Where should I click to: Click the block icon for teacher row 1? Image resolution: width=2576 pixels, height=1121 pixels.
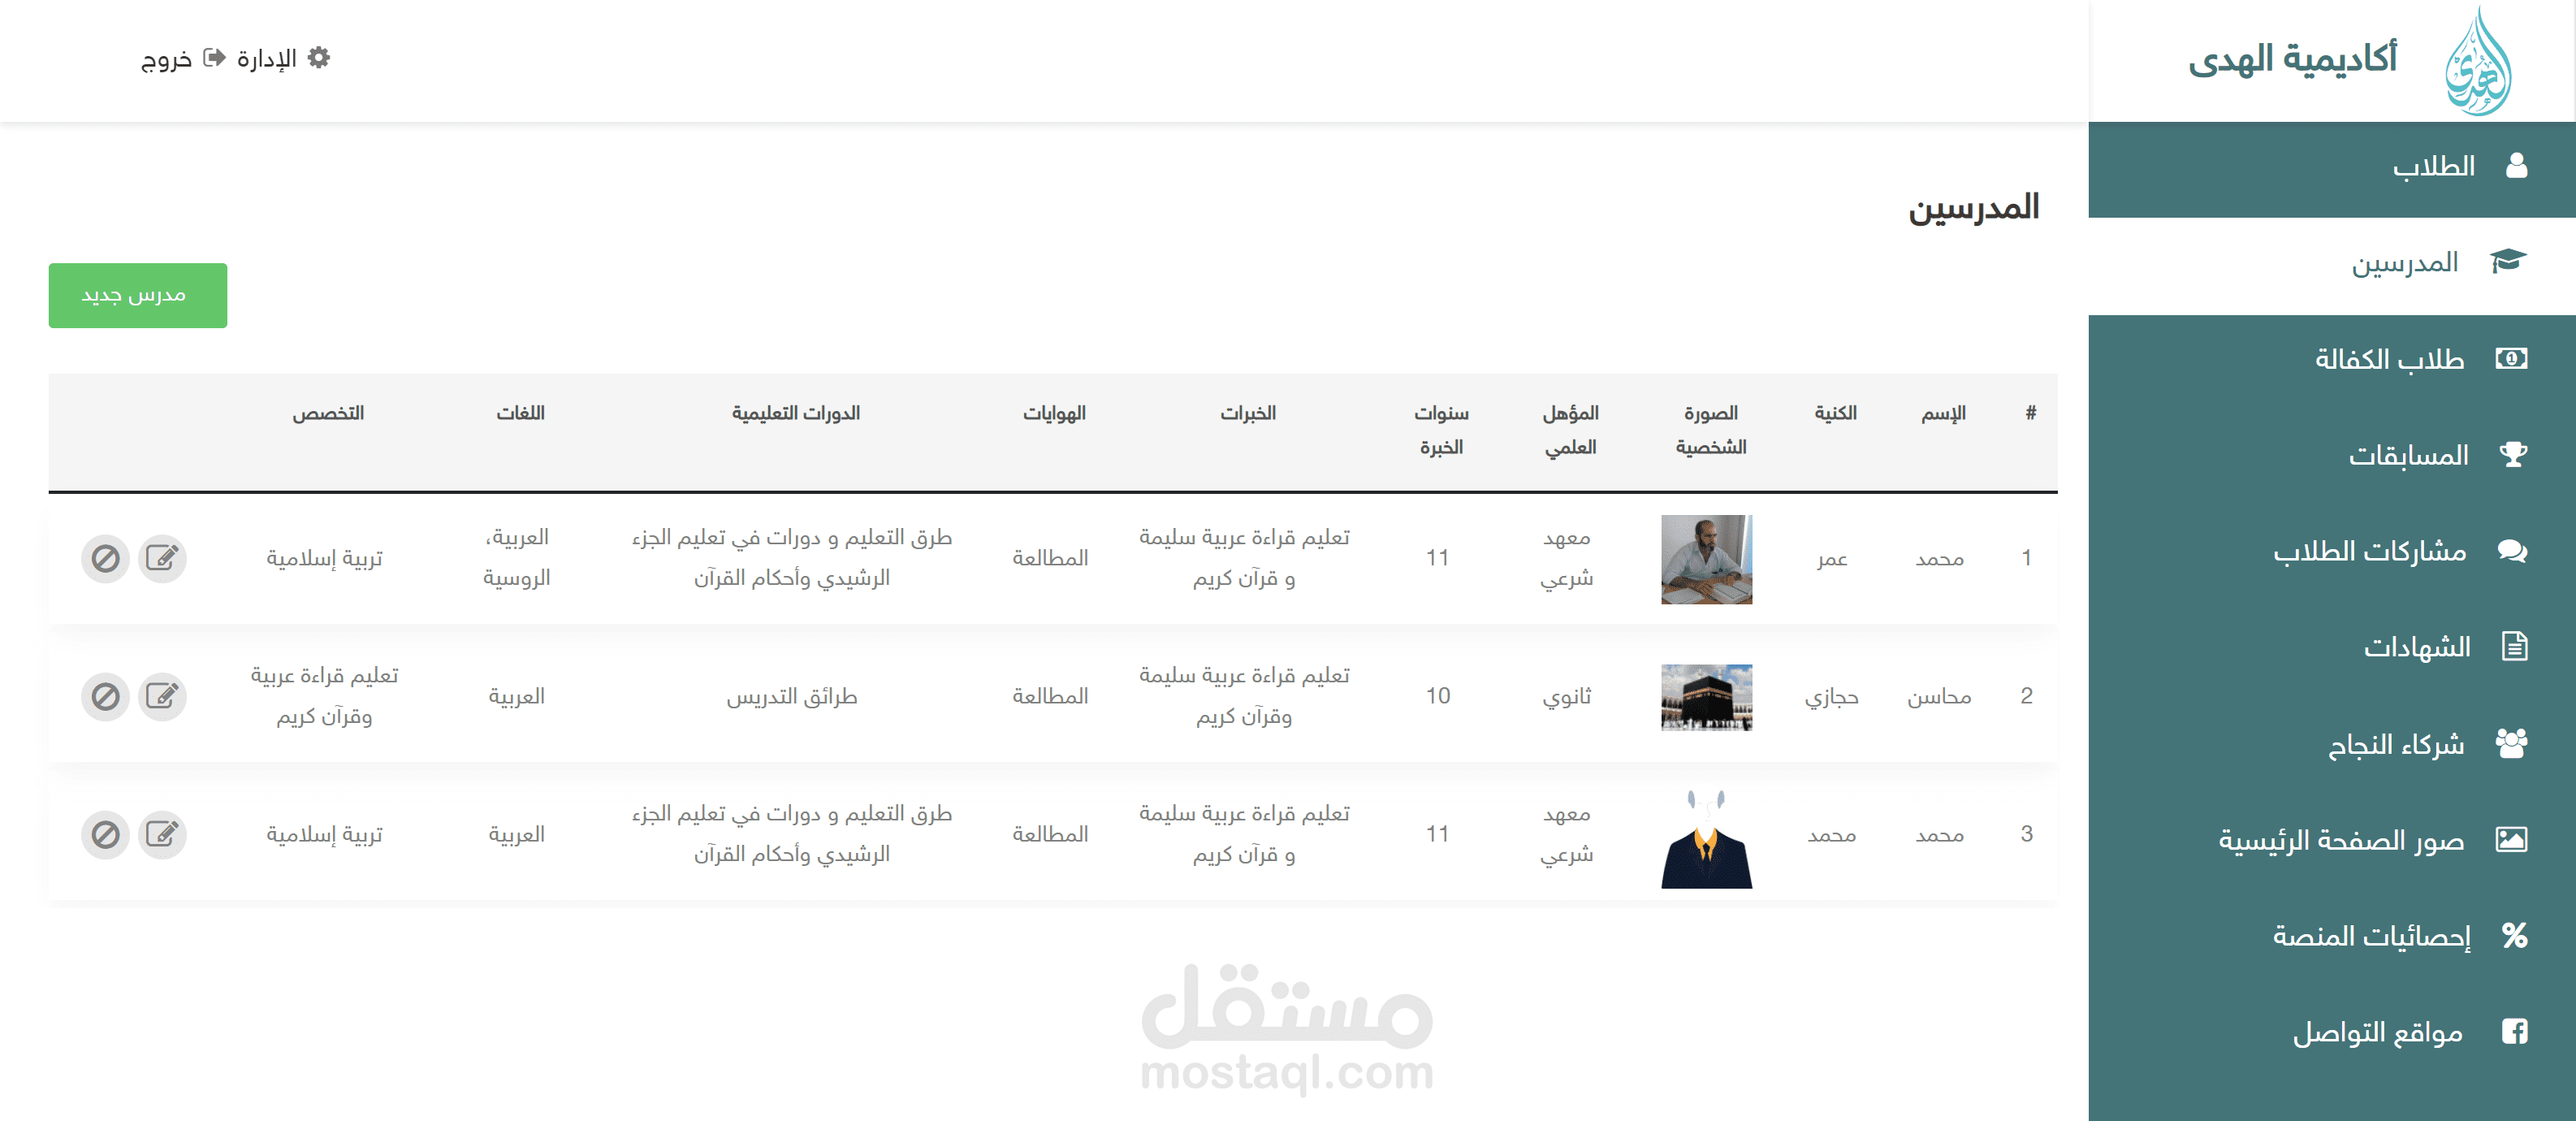tap(105, 558)
